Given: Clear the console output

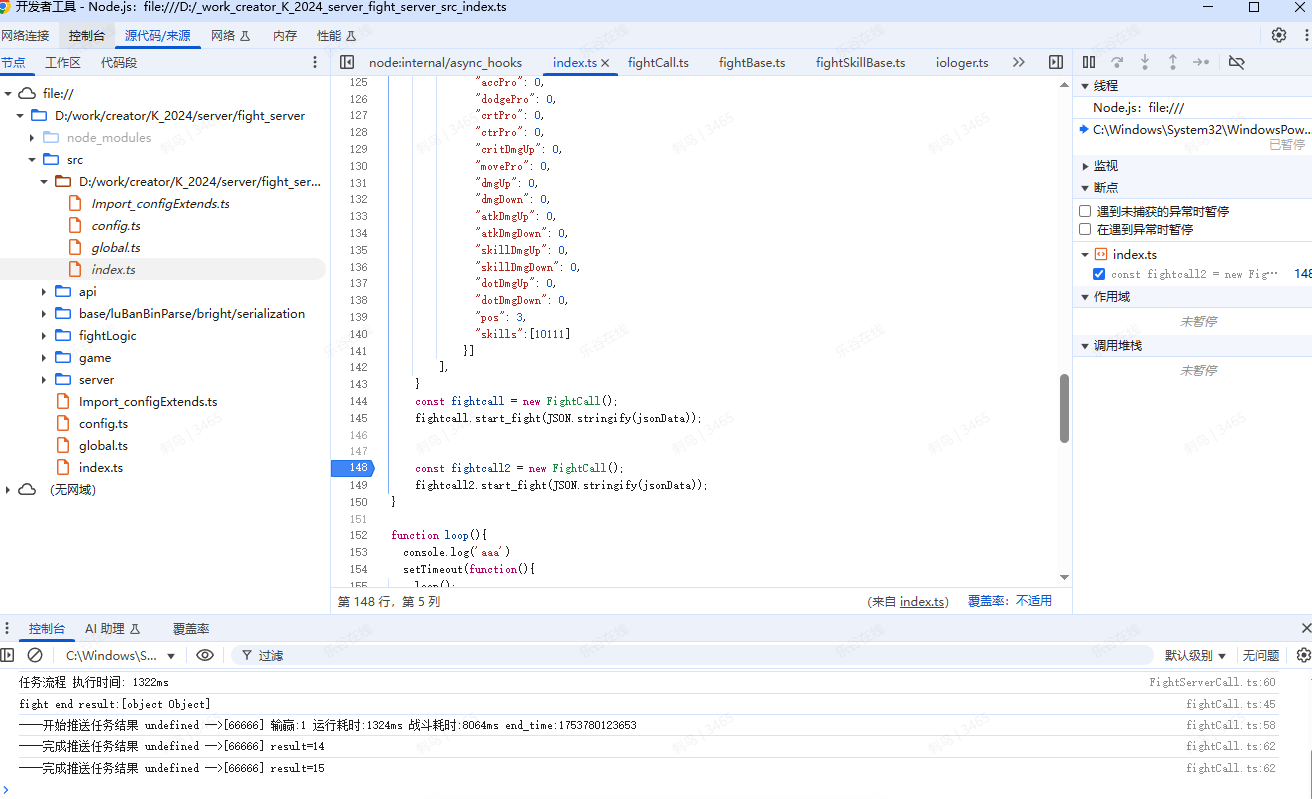Looking at the screenshot, I should point(35,655).
